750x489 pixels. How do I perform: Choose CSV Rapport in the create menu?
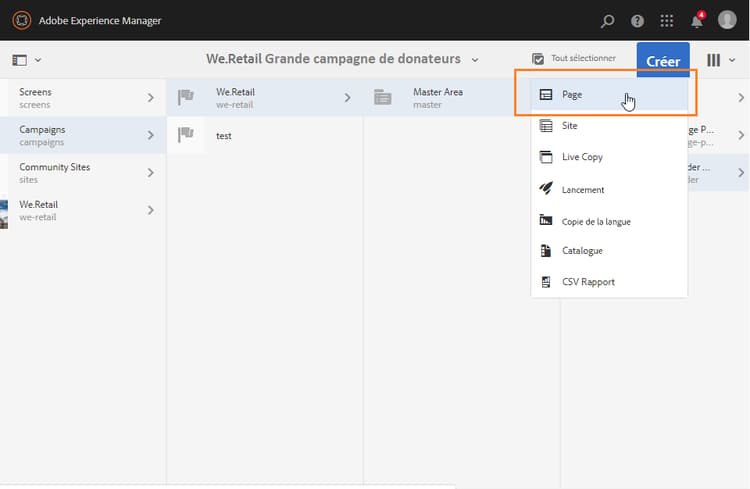[x=588, y=282]
